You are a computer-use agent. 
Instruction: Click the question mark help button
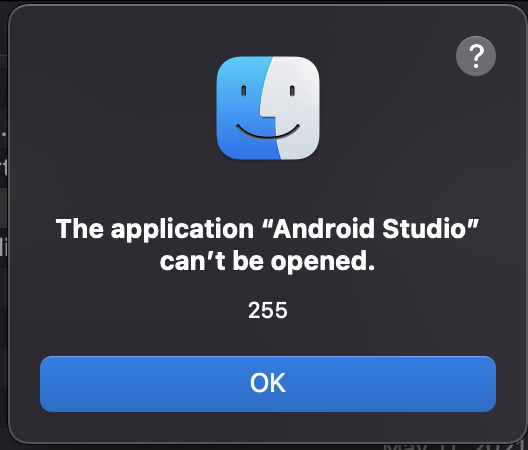(476, 56)
